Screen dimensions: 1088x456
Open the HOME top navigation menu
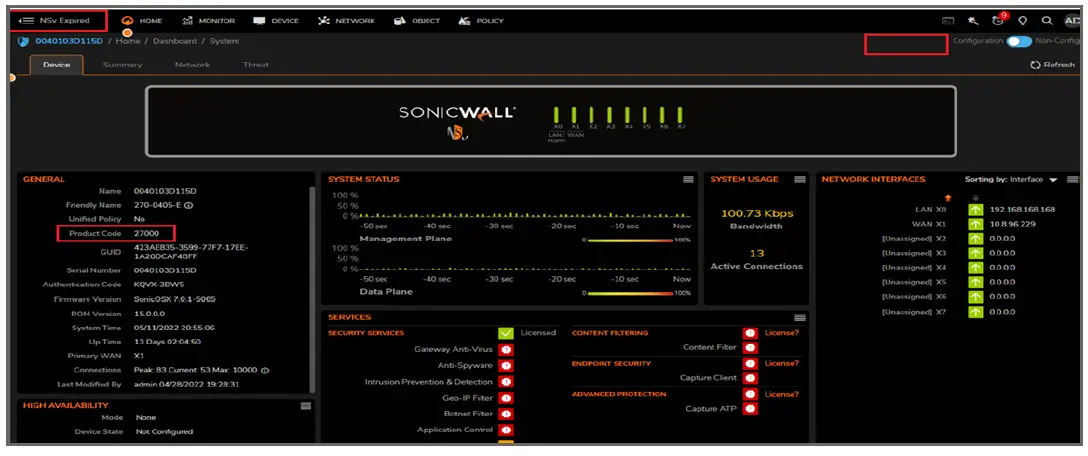pos(142,21)
